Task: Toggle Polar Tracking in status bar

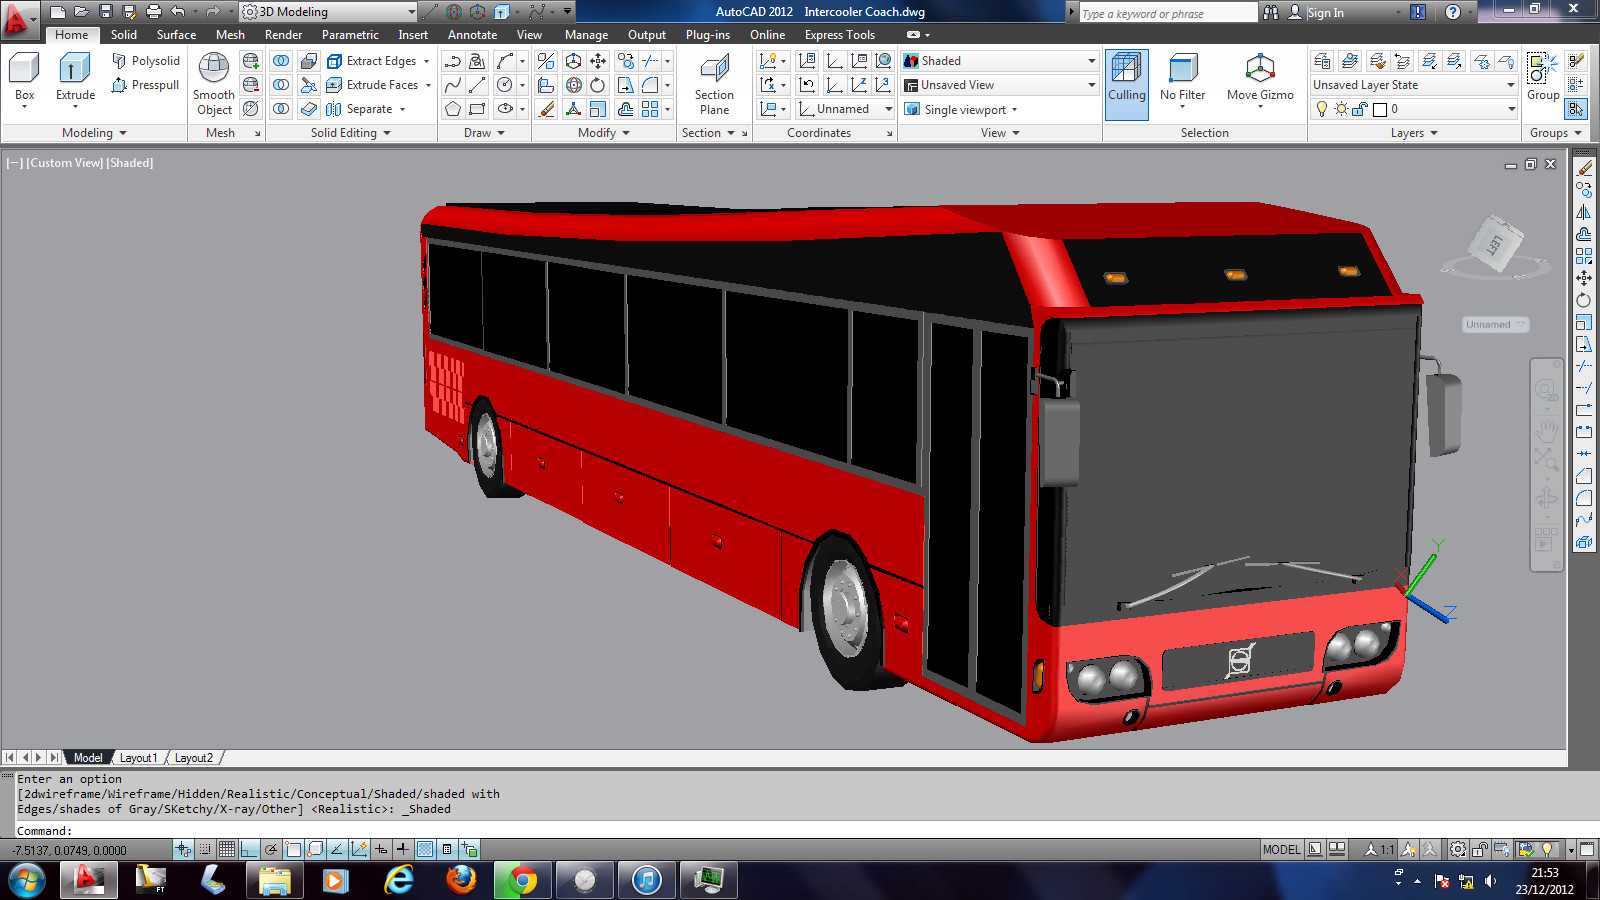Action: tap(271, 850)
